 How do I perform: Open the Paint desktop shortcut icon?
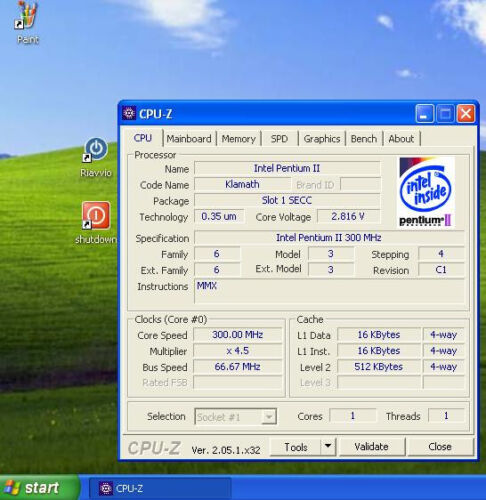click(27, 15)
